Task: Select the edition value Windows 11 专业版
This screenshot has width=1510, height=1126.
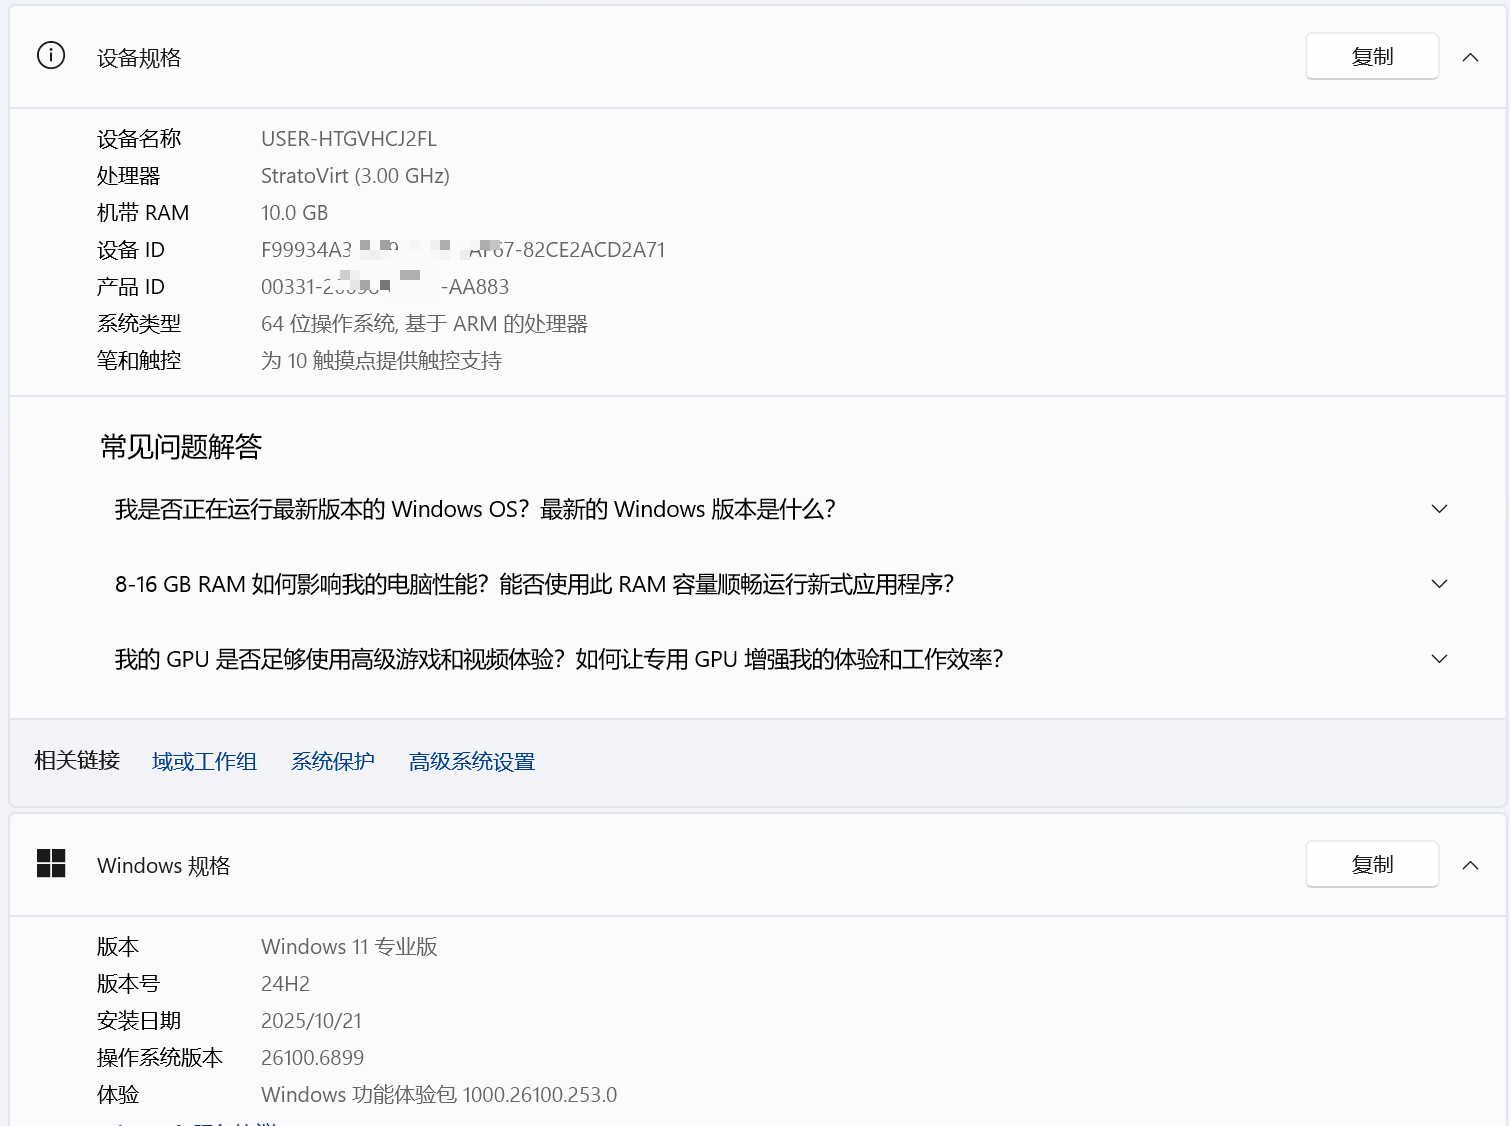Action: tap(349, 947)
